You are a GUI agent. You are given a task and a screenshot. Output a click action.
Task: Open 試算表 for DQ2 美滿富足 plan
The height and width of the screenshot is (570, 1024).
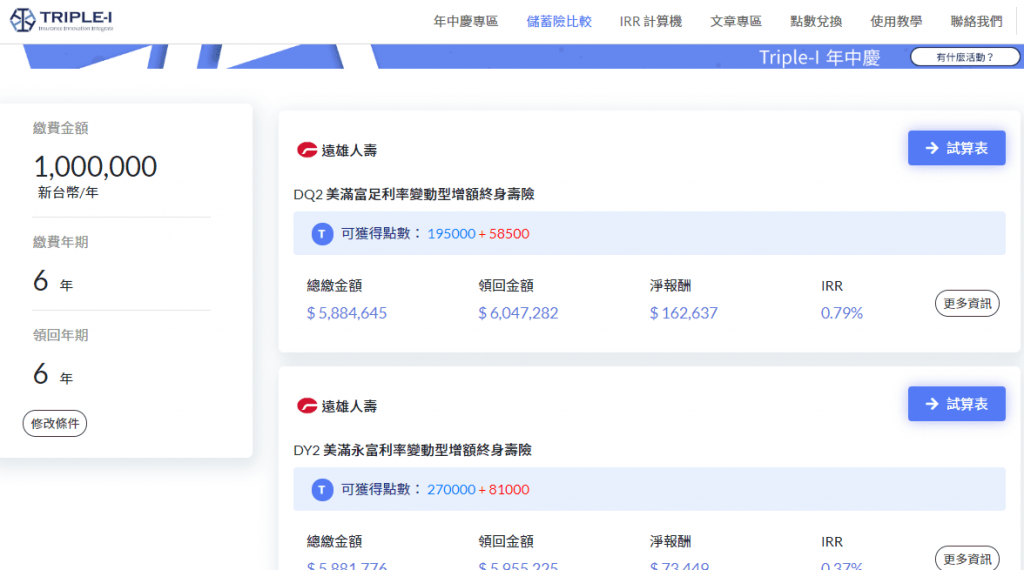point(956,148)
